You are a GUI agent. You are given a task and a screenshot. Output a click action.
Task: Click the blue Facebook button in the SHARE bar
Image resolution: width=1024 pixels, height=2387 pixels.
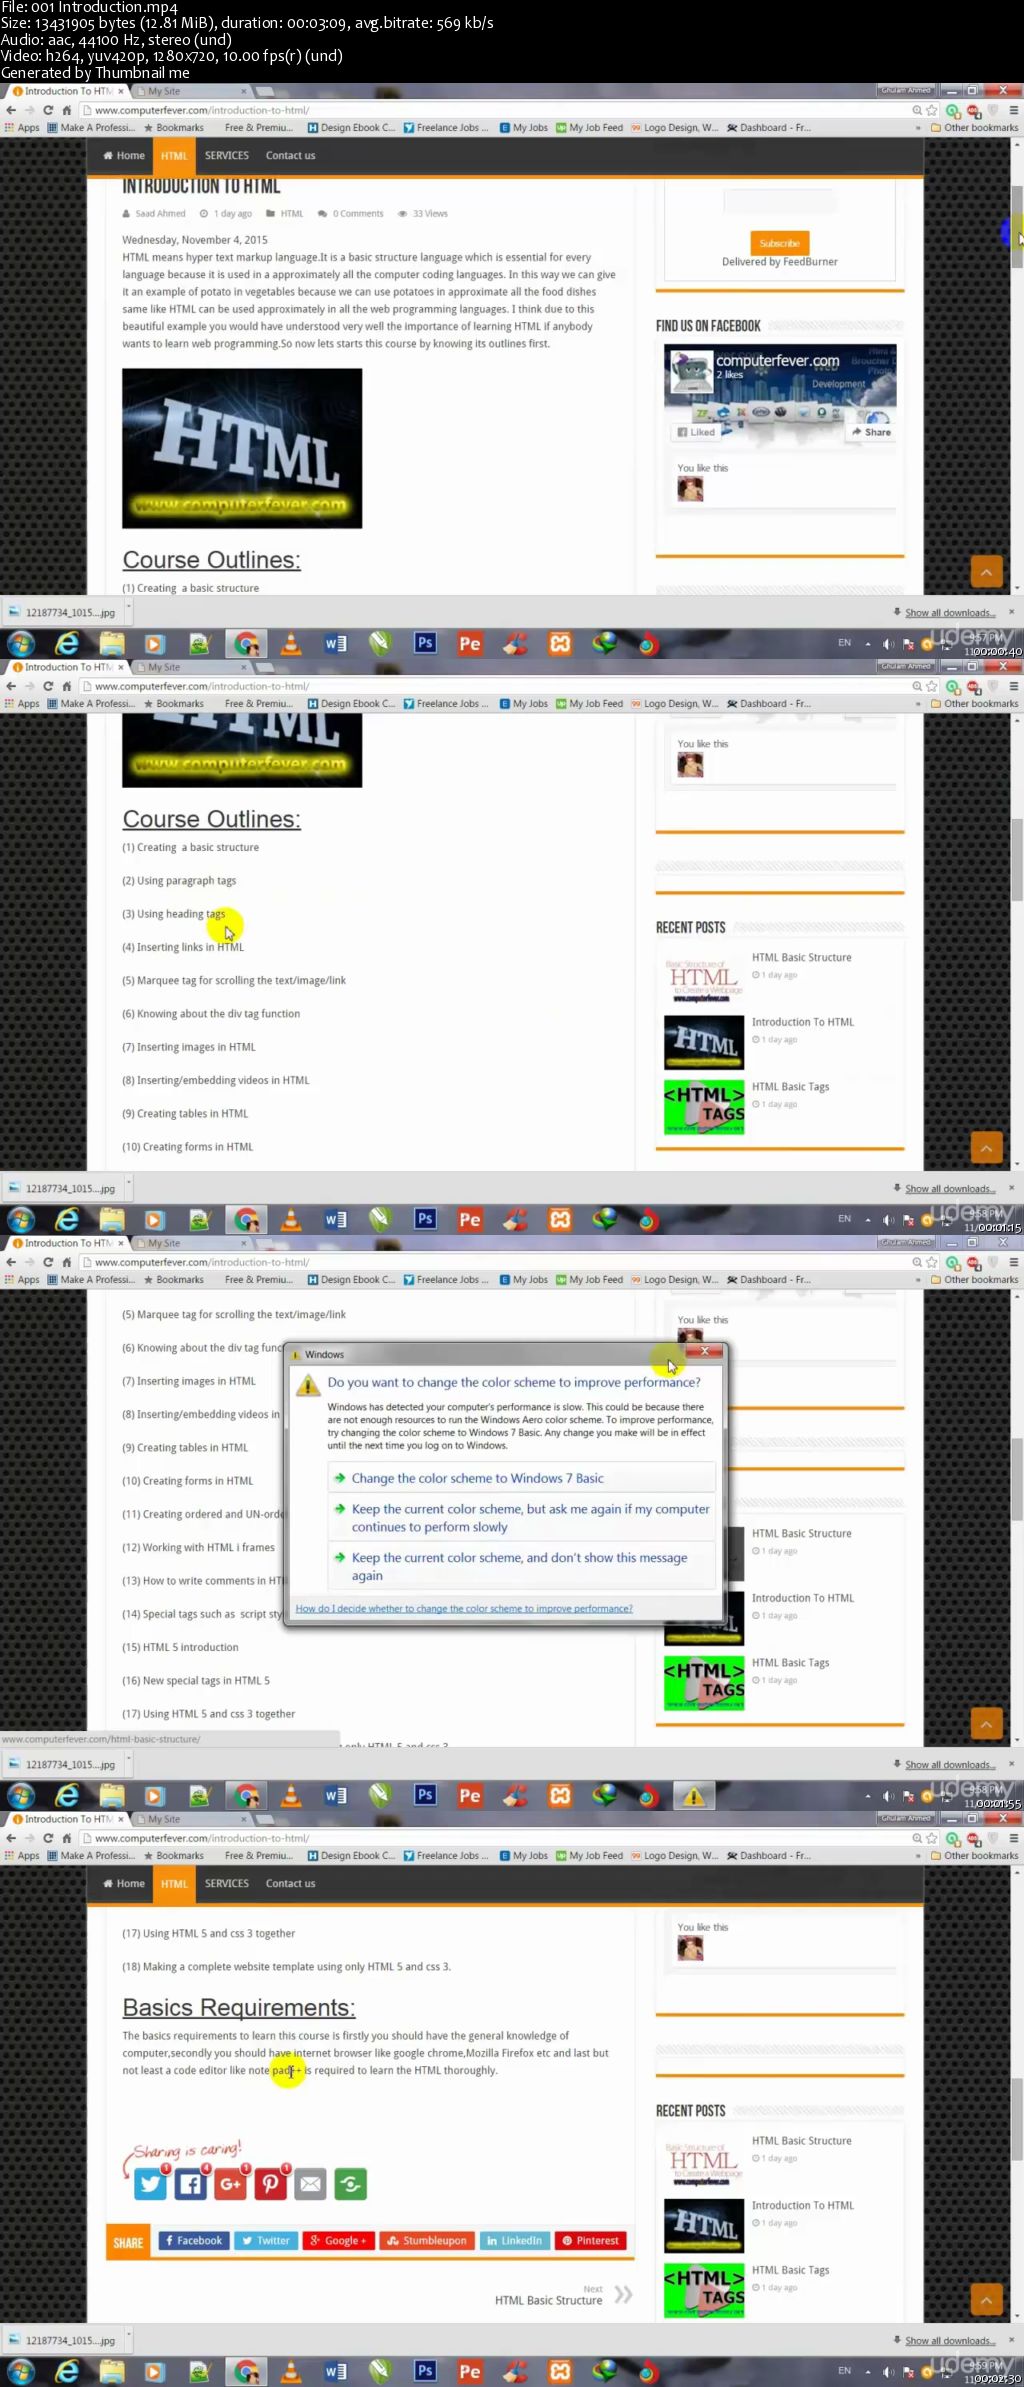[x=194, y=2240]
